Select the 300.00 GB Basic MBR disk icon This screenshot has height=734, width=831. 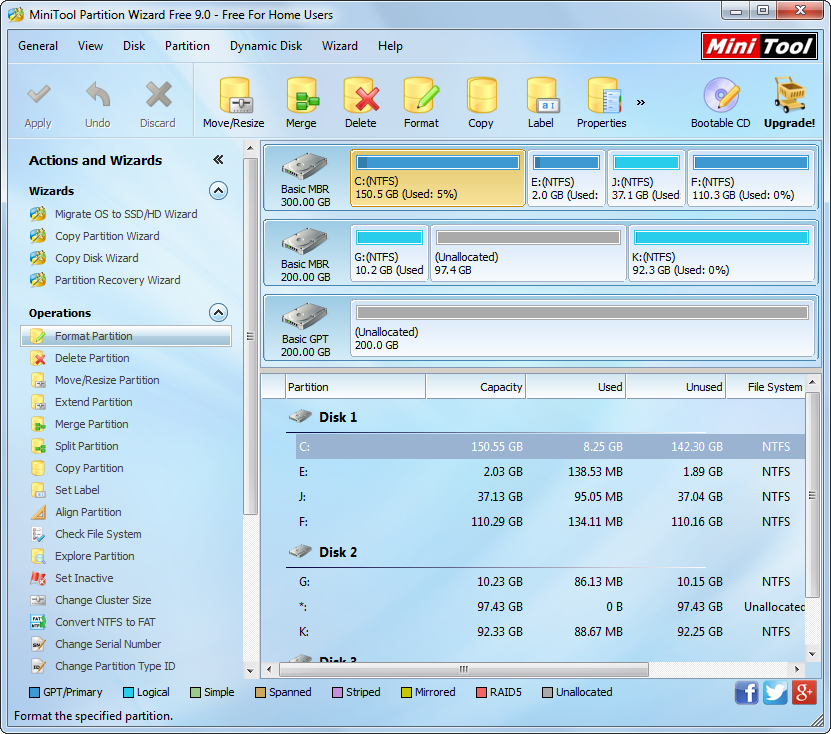[x=305, y=166]
